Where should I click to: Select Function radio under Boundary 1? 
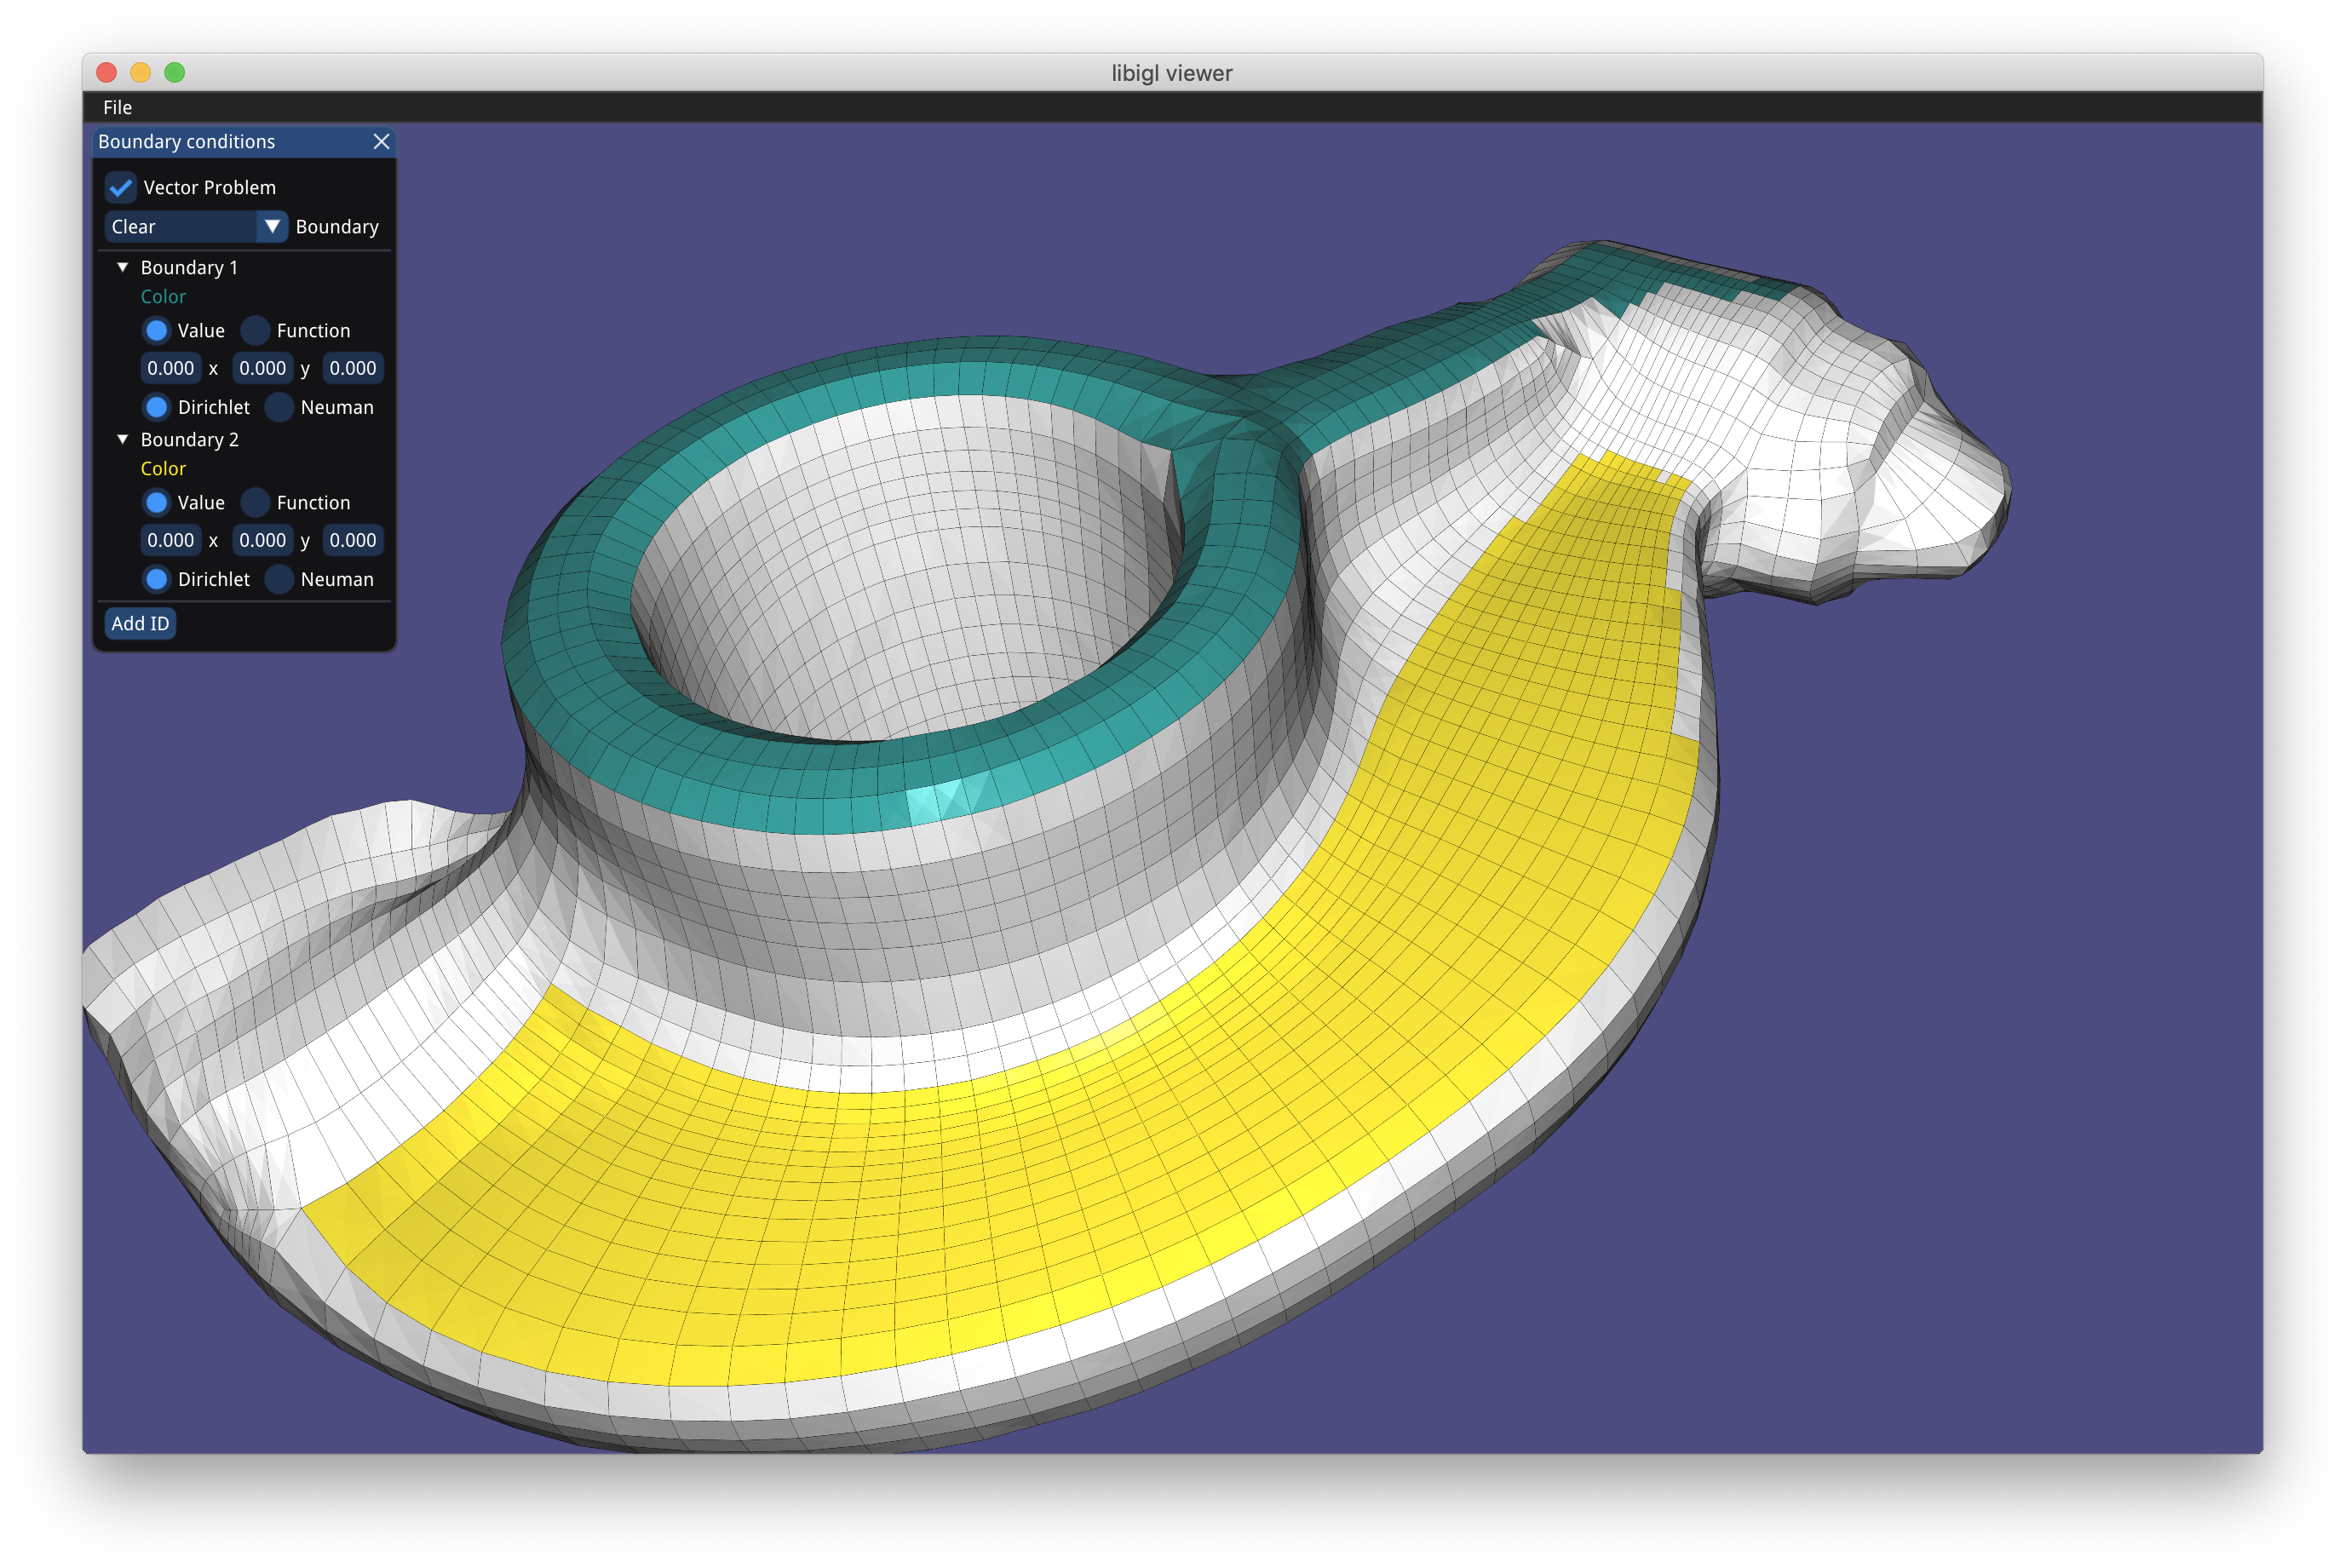[x=256, y=331]
